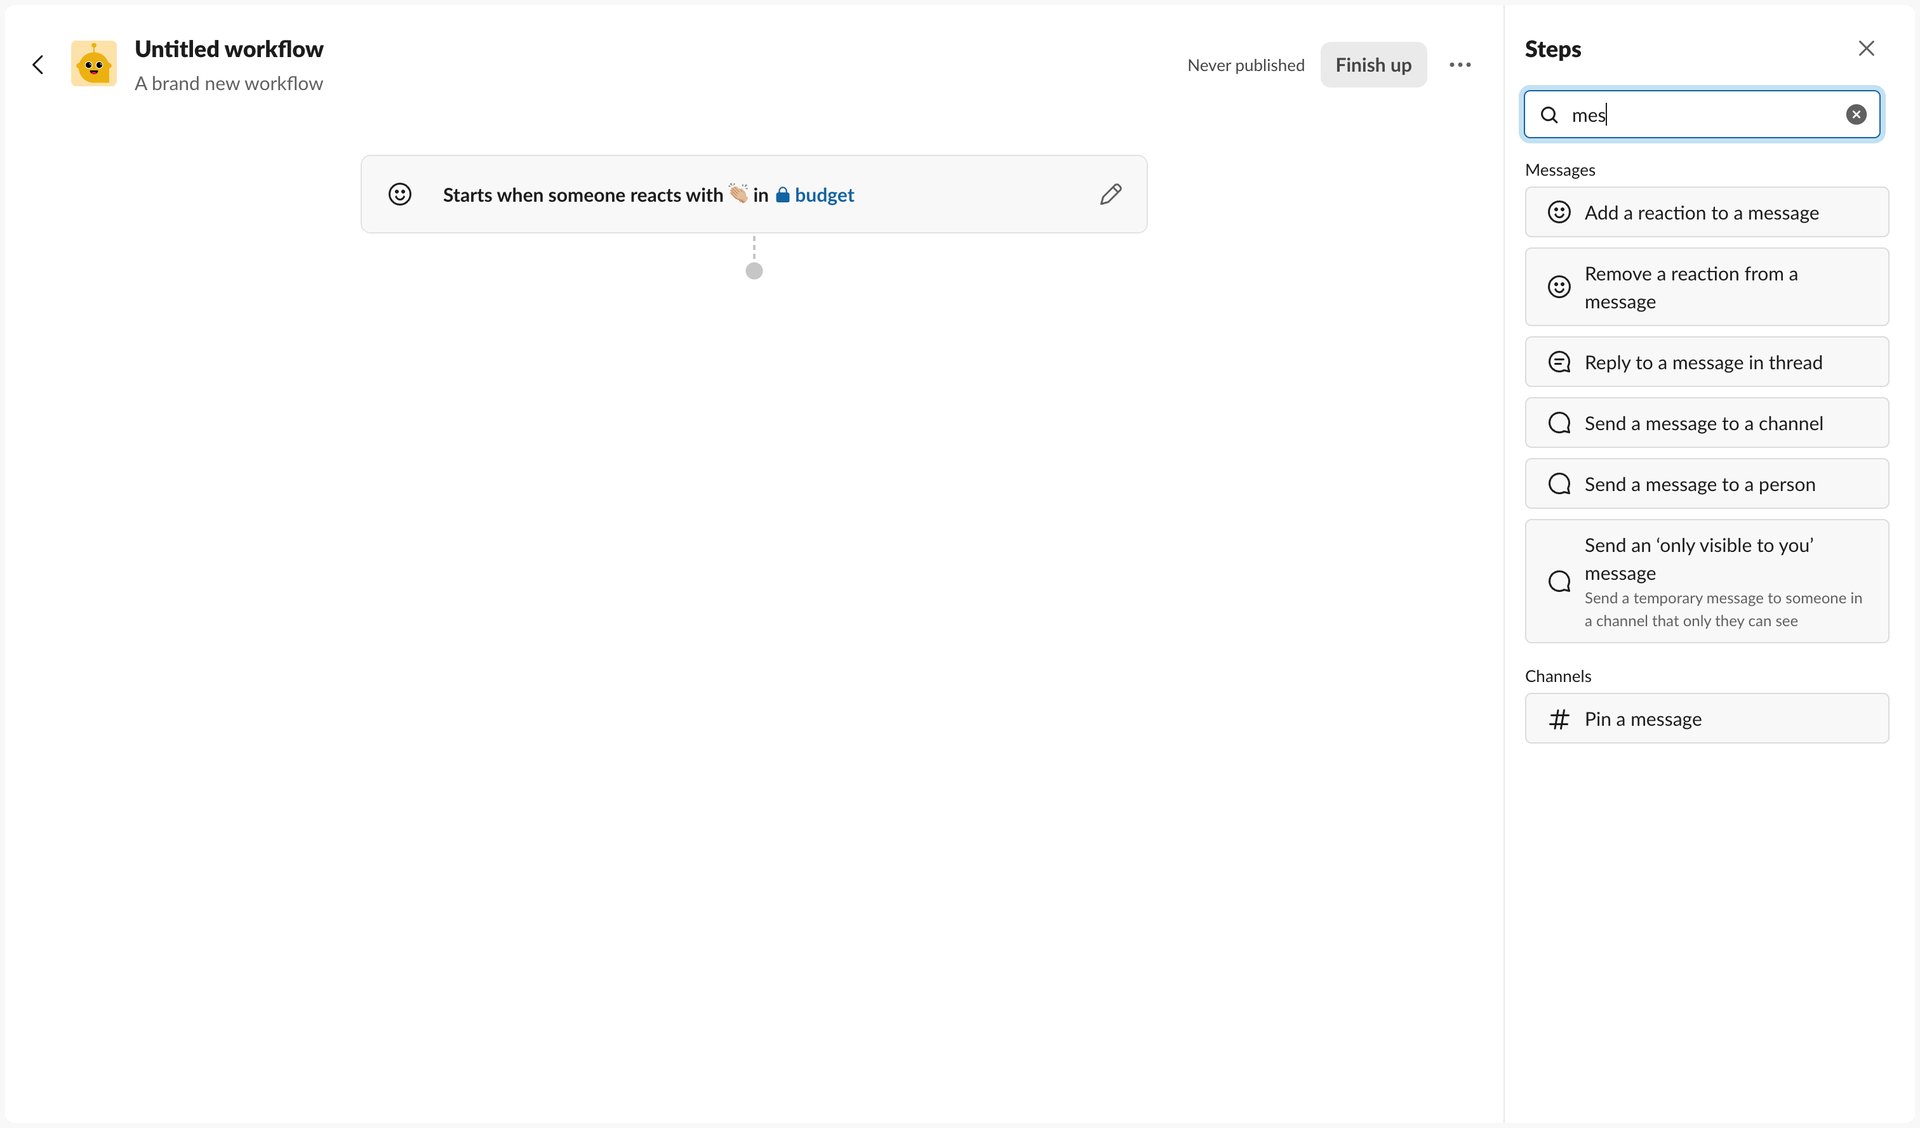
Task: Close the Steps panel
Action: [x=1866, y=47]
